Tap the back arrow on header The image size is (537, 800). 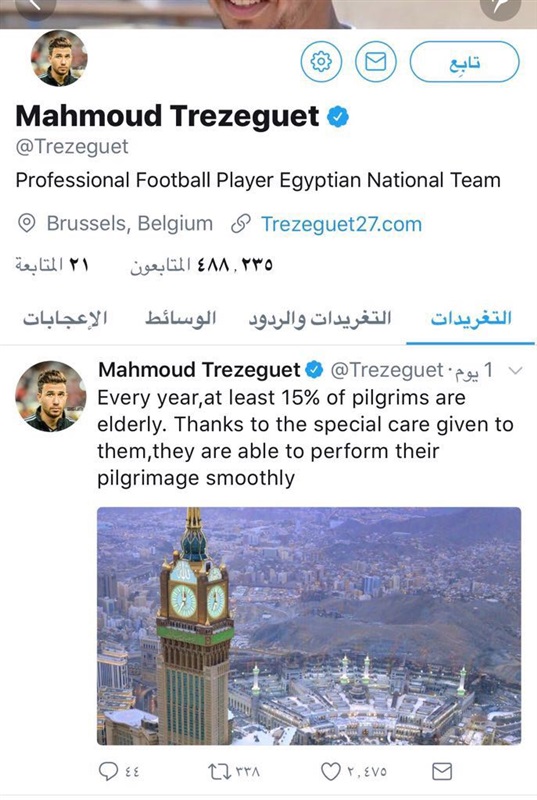pos(35,6)
